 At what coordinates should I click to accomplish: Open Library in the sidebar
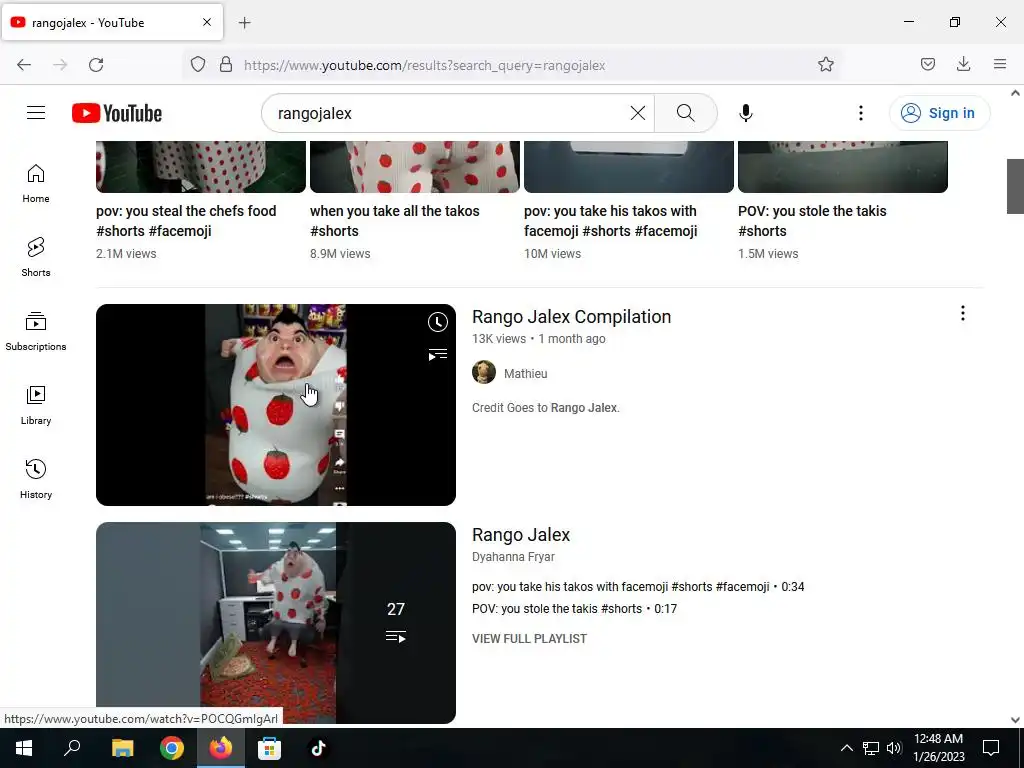click(x=36, y=406)
